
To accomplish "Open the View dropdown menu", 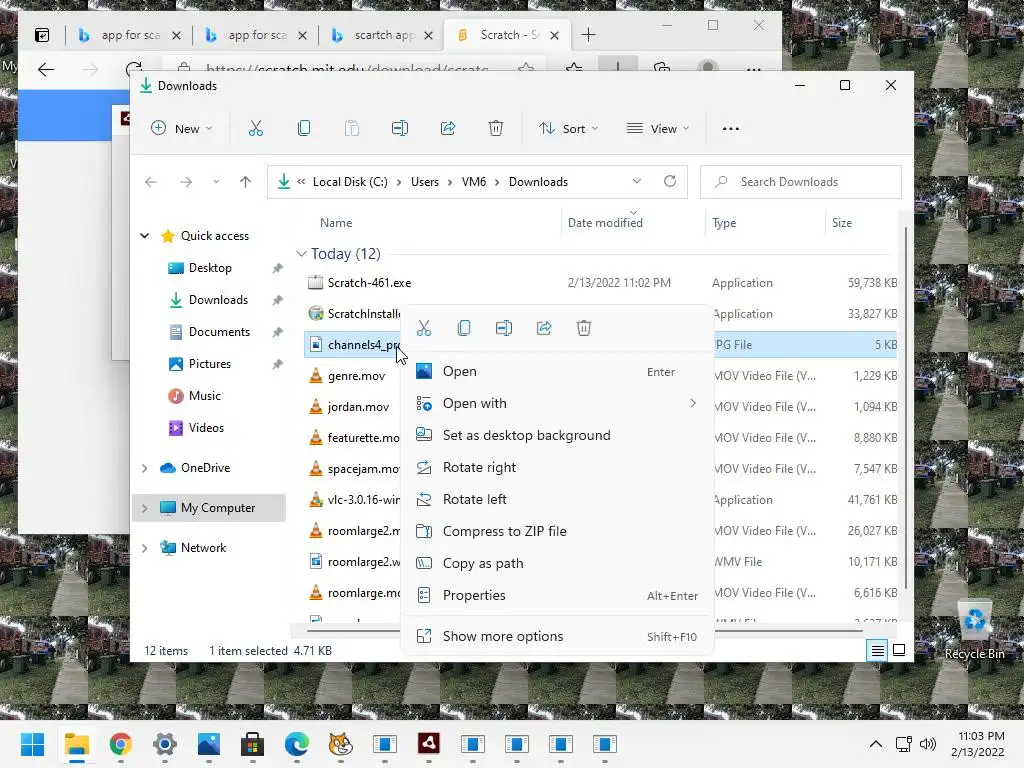I will point(658,129).
